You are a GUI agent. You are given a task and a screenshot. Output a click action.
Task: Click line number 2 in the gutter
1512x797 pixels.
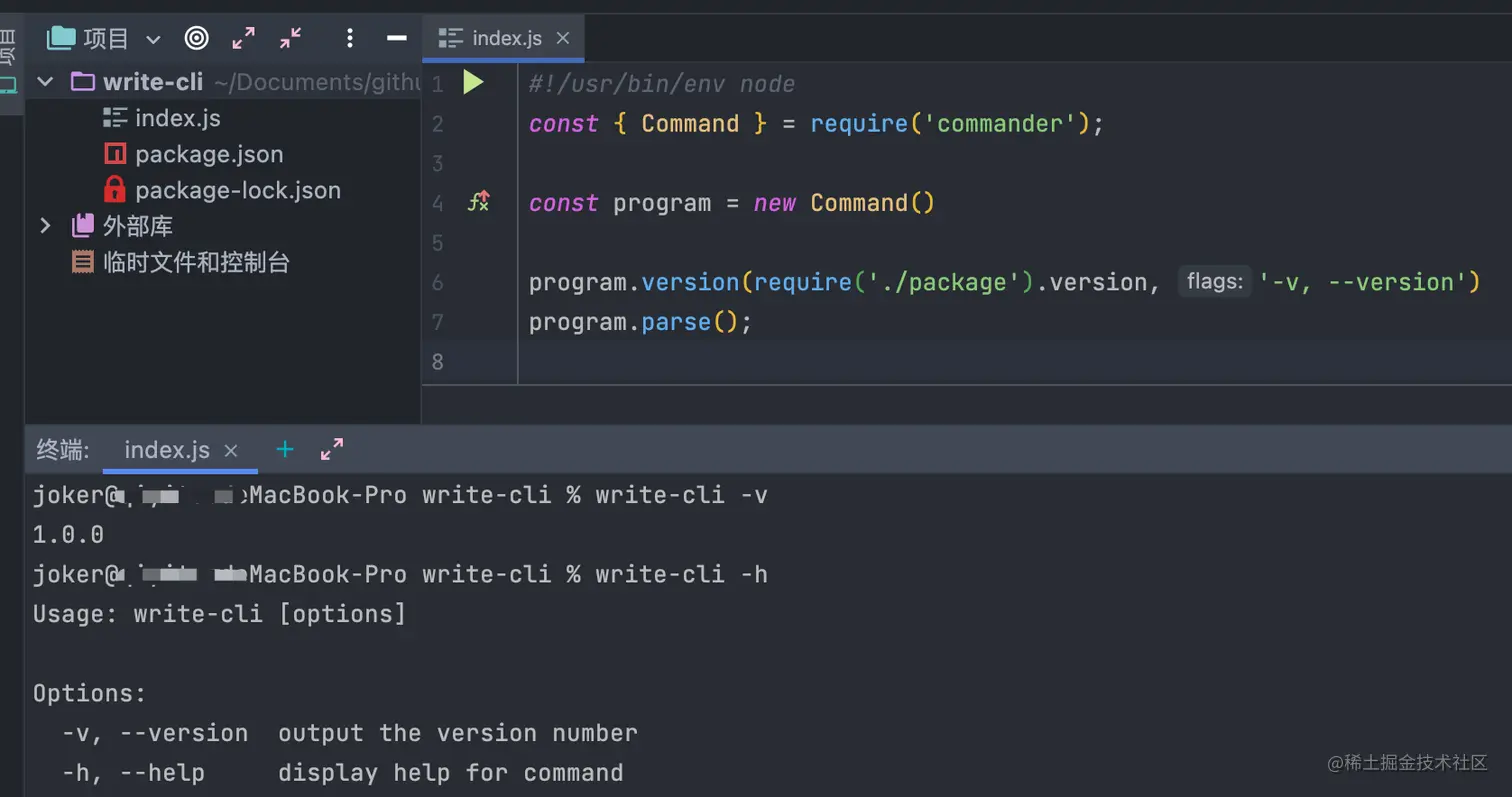437,124
